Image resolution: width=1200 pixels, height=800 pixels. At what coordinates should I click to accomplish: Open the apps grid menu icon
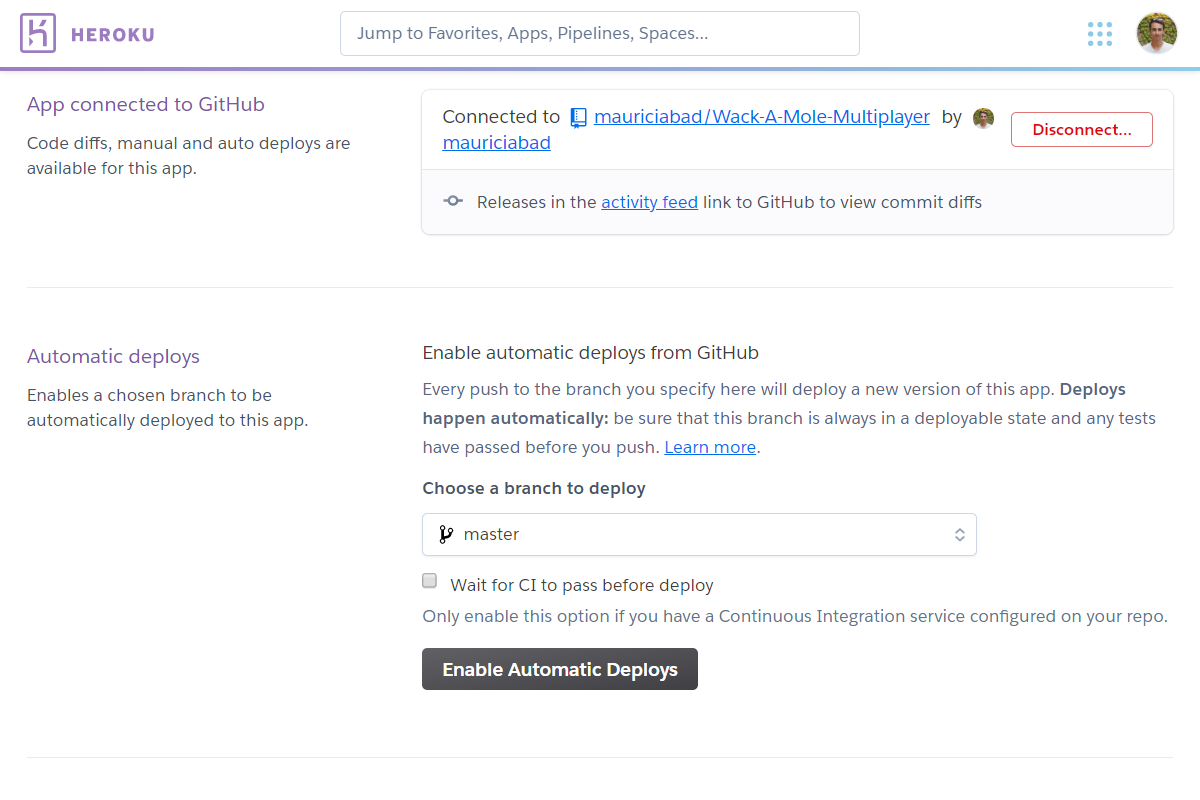tap(1100, 34)
